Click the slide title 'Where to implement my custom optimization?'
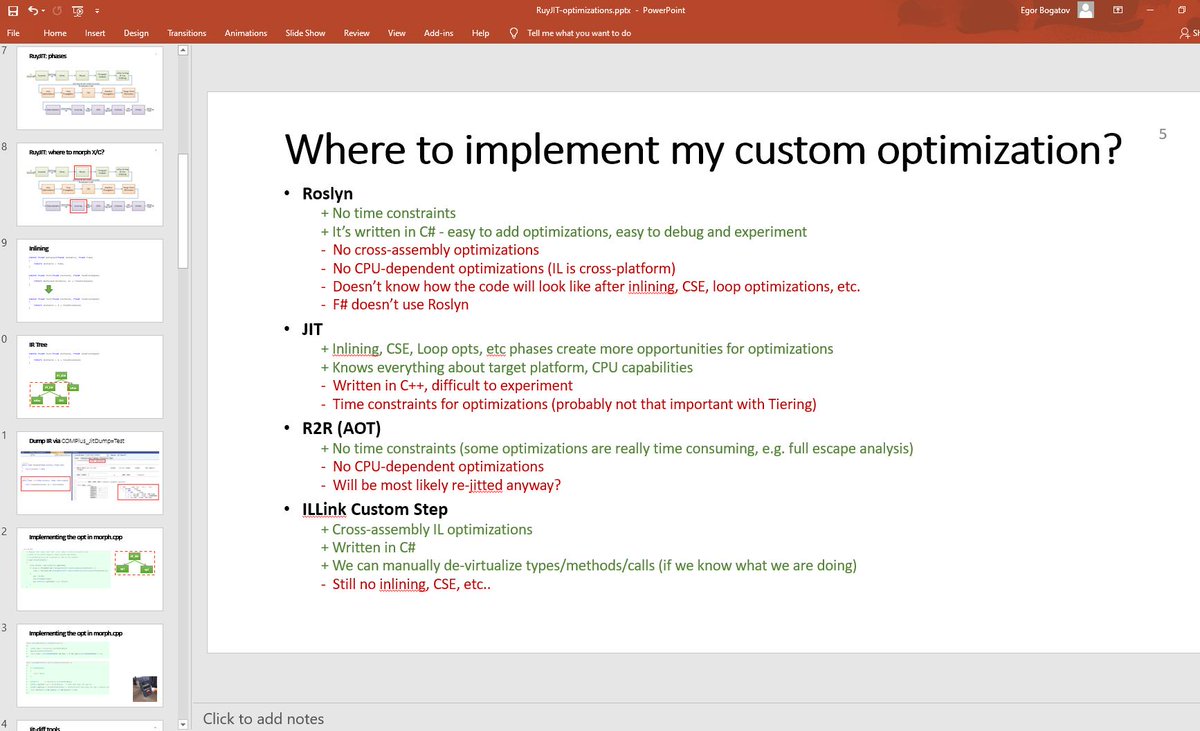Viewport: 1200px width, 731px height. coord(702,148)
